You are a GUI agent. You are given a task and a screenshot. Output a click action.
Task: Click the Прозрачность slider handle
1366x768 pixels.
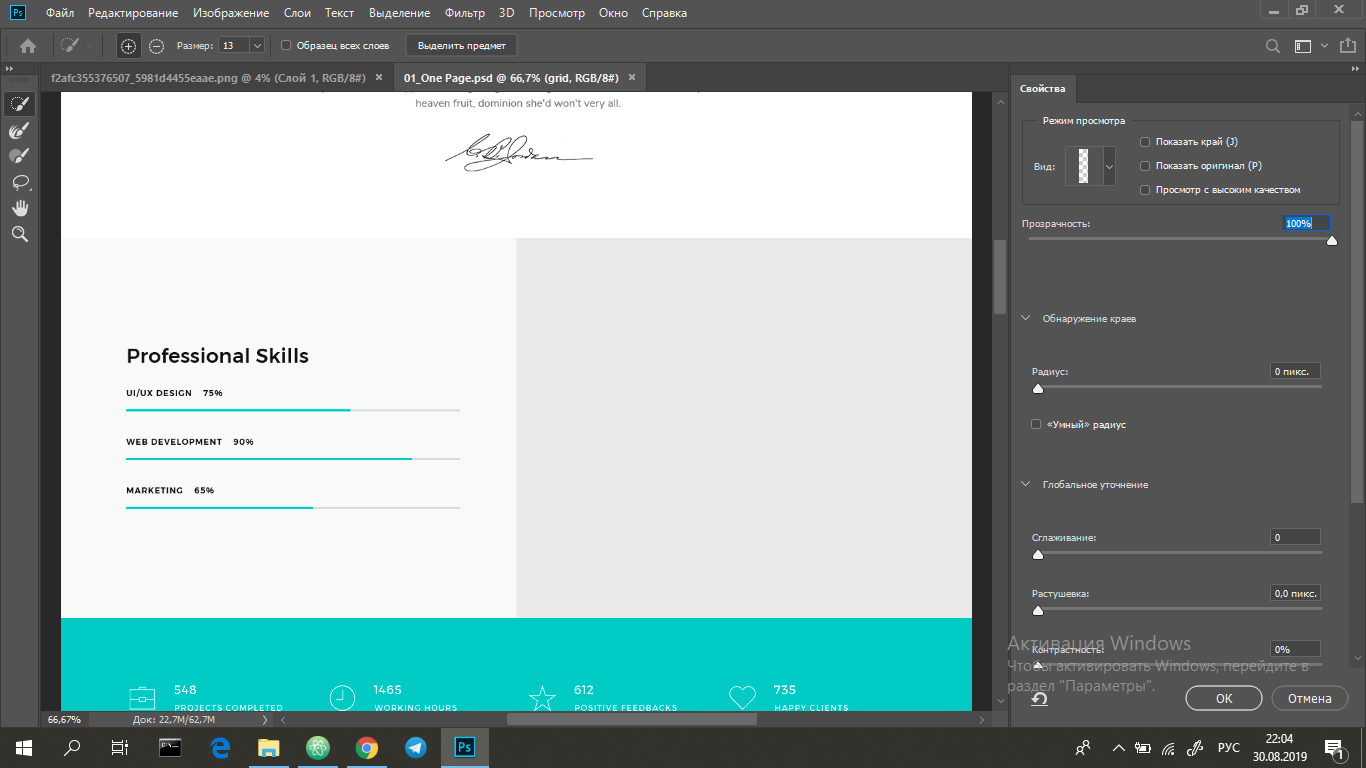1331,240
